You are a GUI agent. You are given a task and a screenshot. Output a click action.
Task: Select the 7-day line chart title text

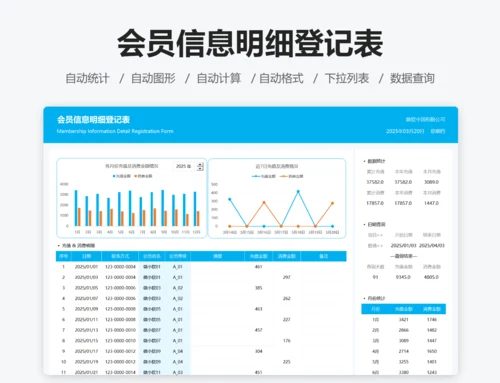[x=277, y=166]
